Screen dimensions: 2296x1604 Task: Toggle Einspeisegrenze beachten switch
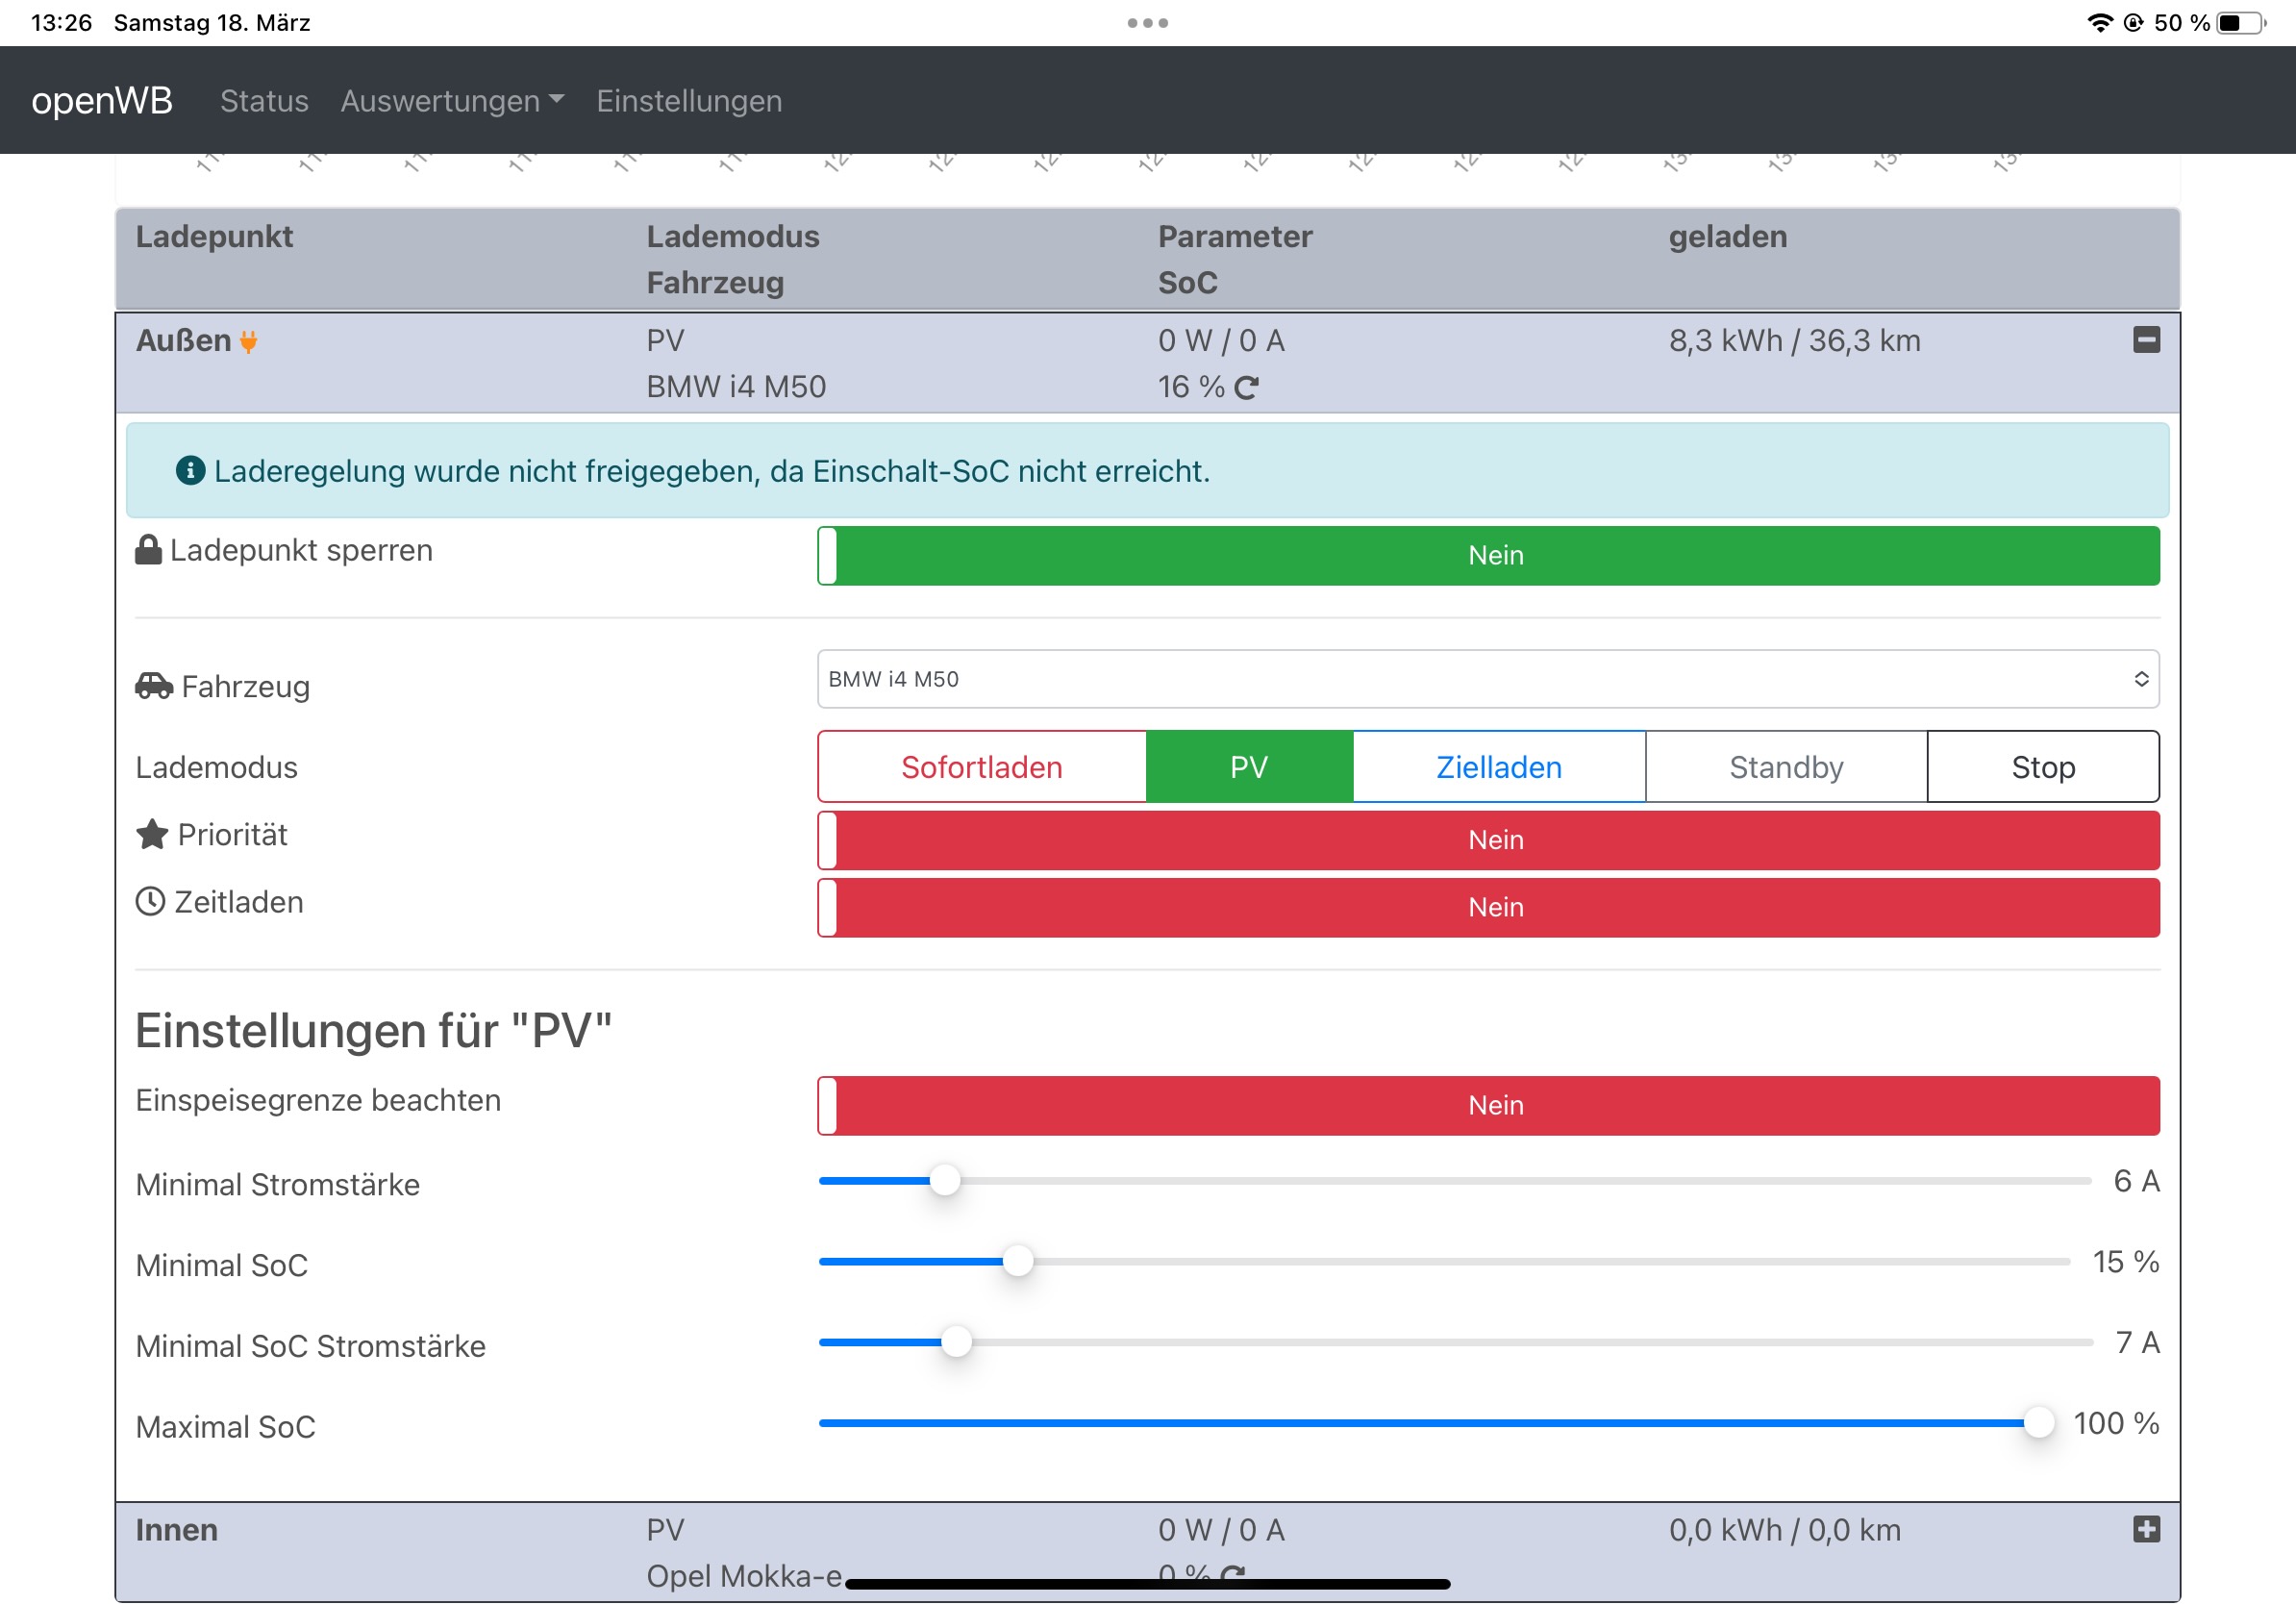tap(1487, 1105)
